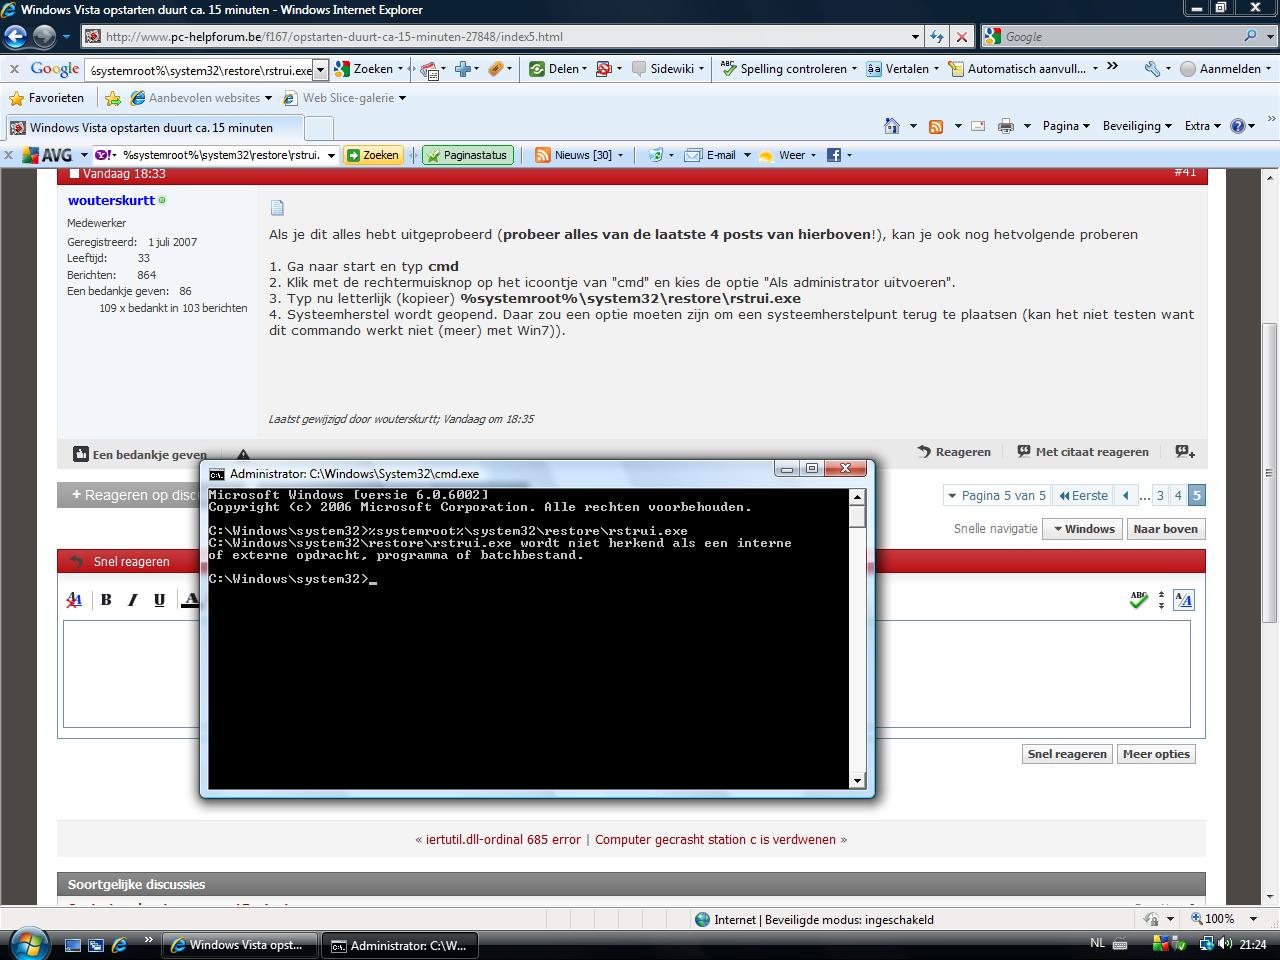Screen dimensions: 1280x960
Task: Open the Google Toolbar wrench settings icon
Action: (1152, 69)
